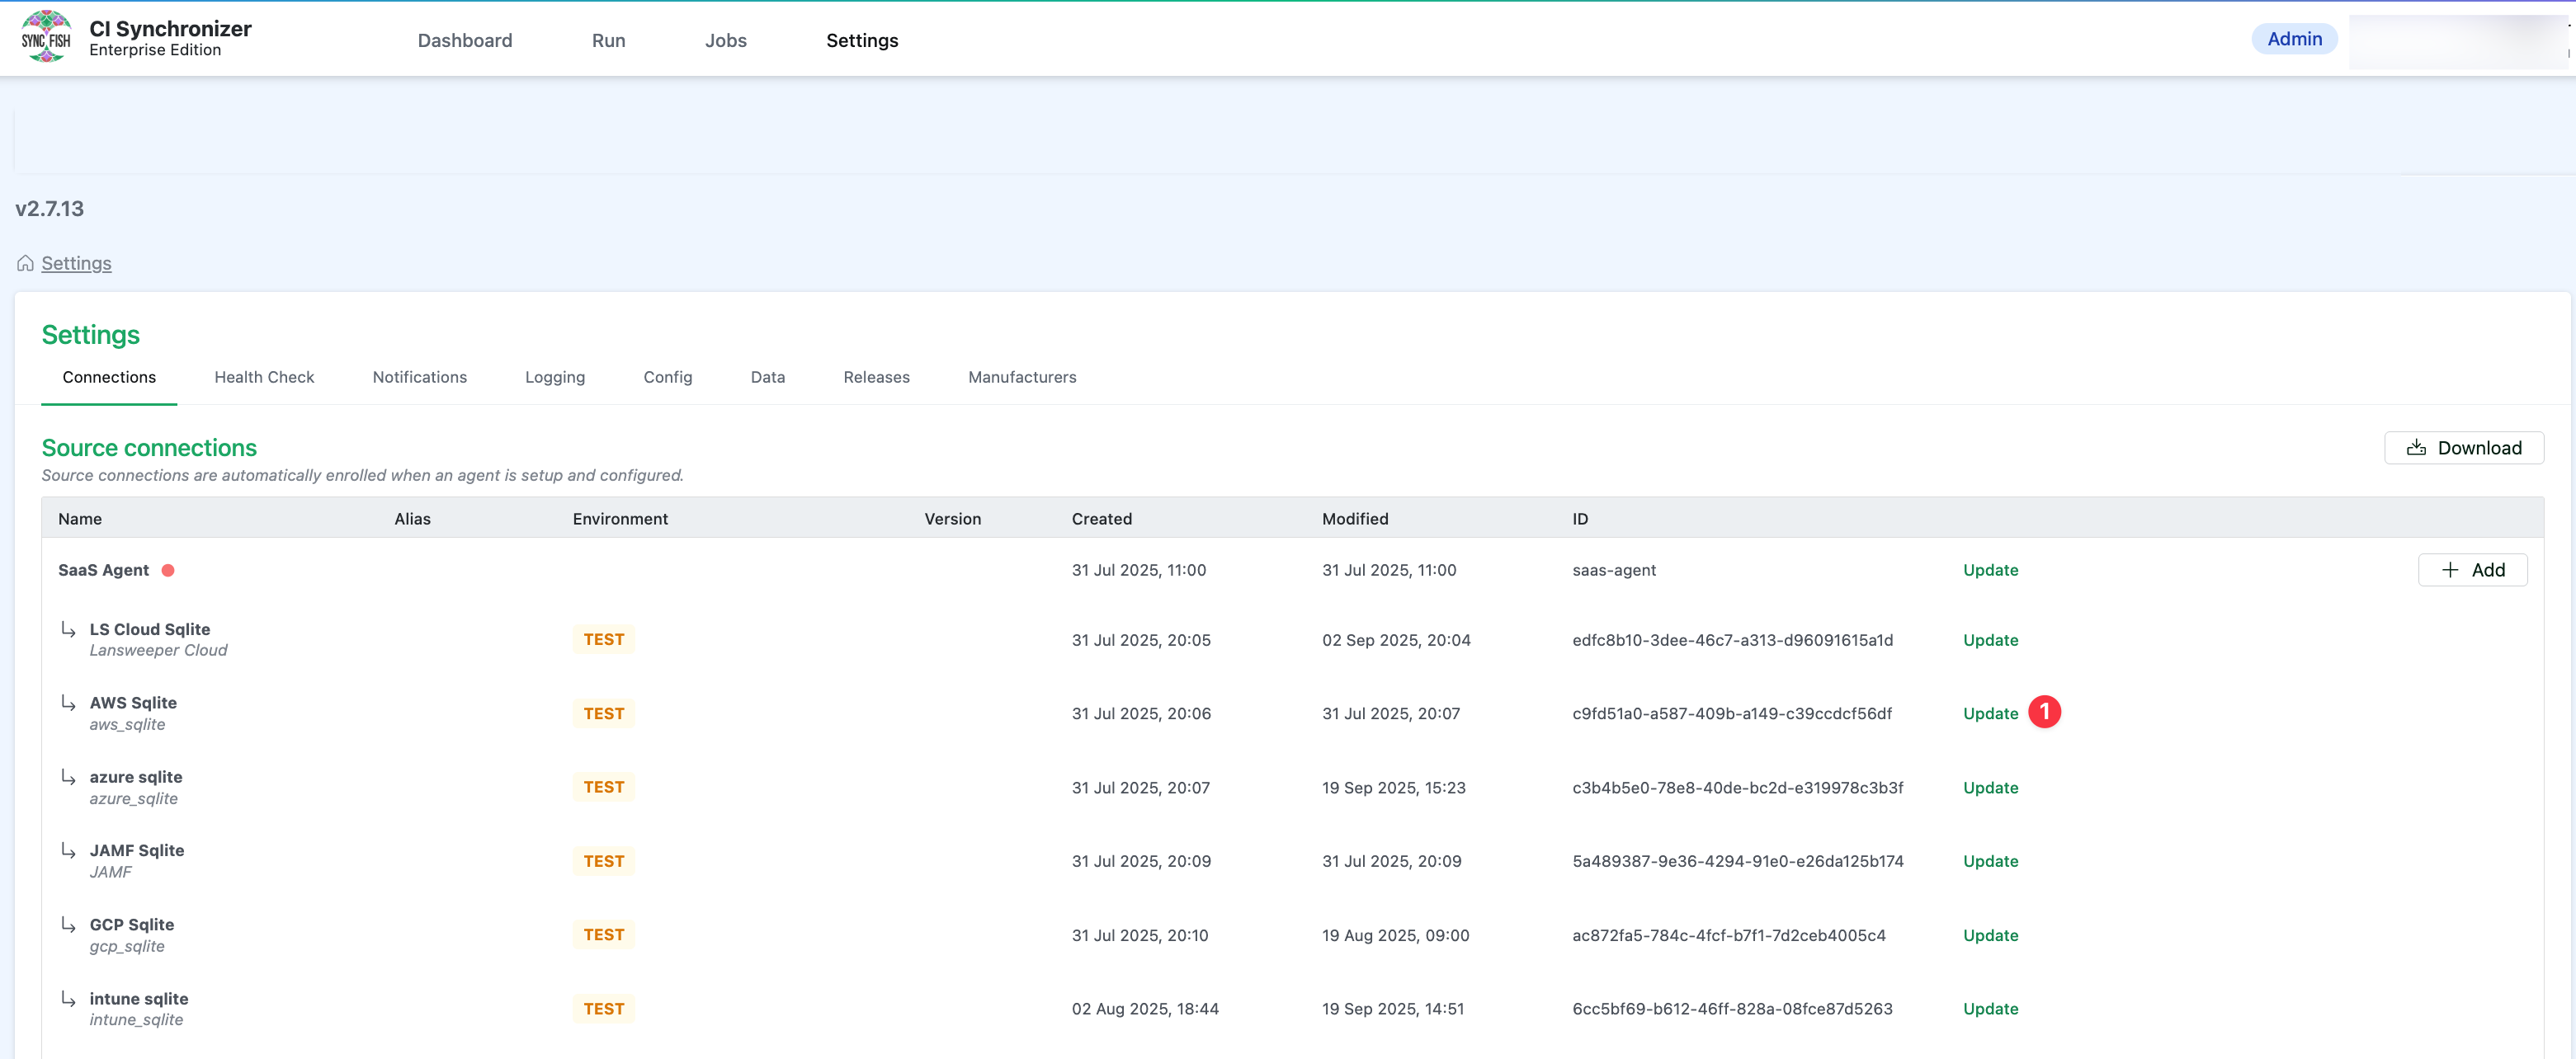Open Settings in the top navigation
Viewport: 2576px width, 1059px height.
pos(862,40)
